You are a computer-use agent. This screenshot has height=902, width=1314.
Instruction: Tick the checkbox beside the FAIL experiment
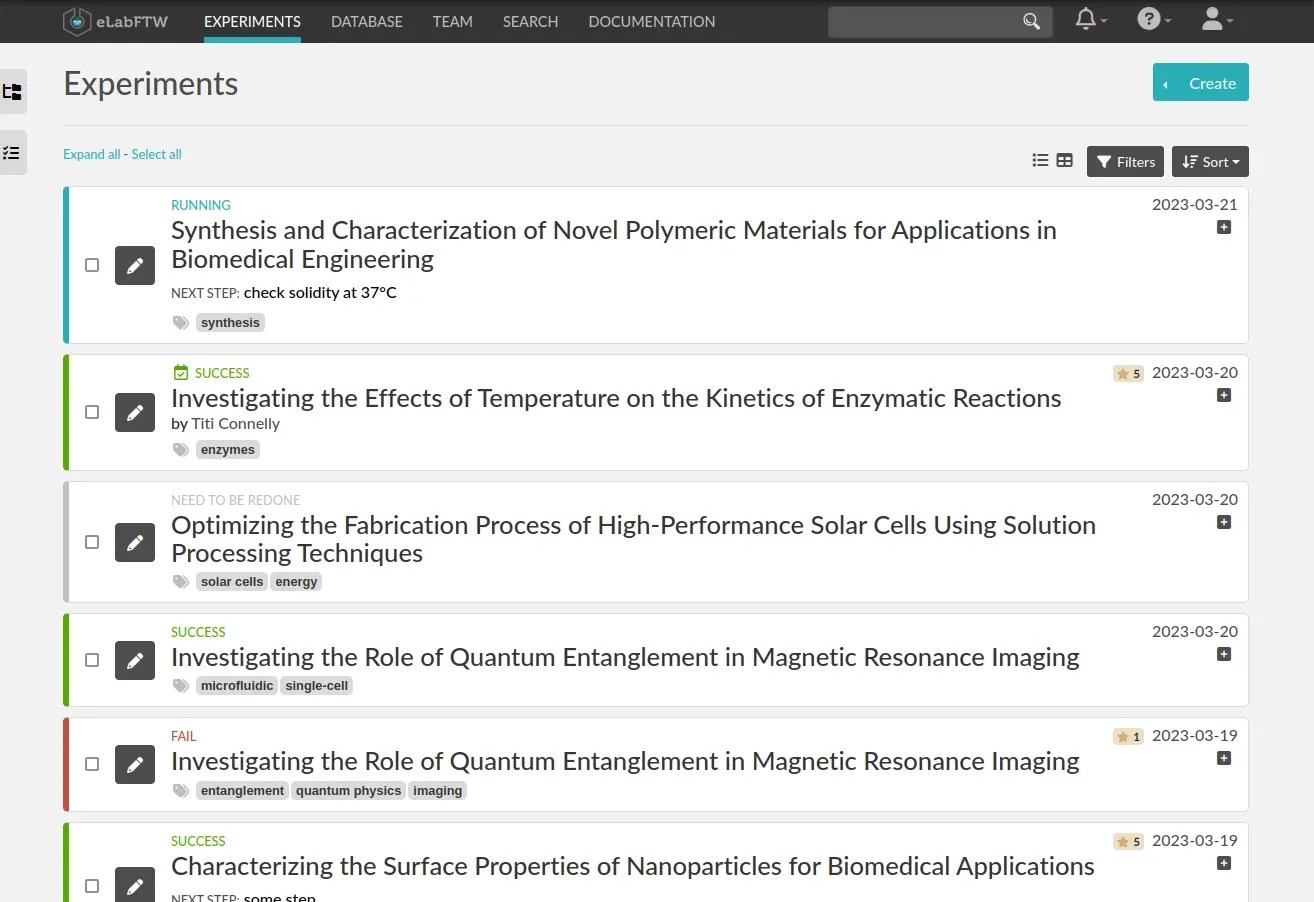[91, 763]
